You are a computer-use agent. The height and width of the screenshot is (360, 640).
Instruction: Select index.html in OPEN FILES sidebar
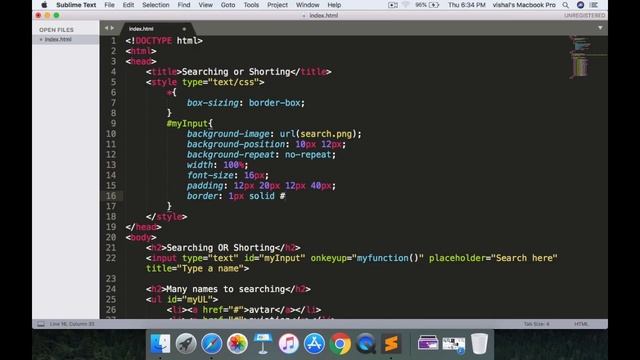point(58,39)
